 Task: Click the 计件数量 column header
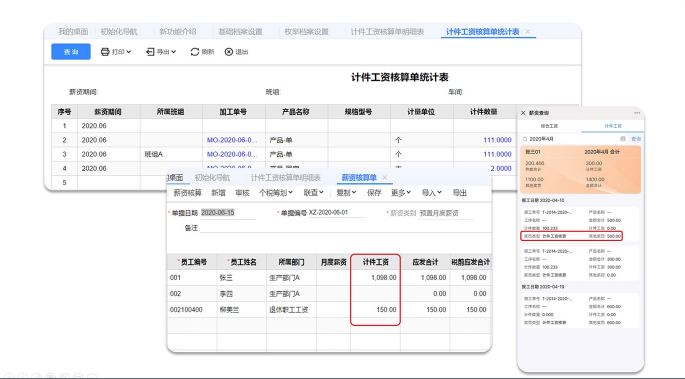tap(484, 112)
